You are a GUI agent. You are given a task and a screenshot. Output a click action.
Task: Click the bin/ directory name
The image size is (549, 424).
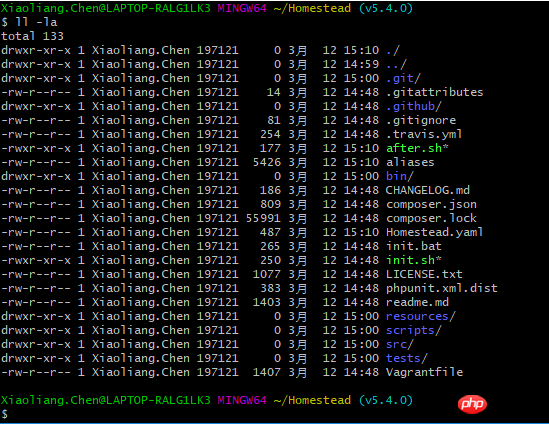[x=399, y=176]
